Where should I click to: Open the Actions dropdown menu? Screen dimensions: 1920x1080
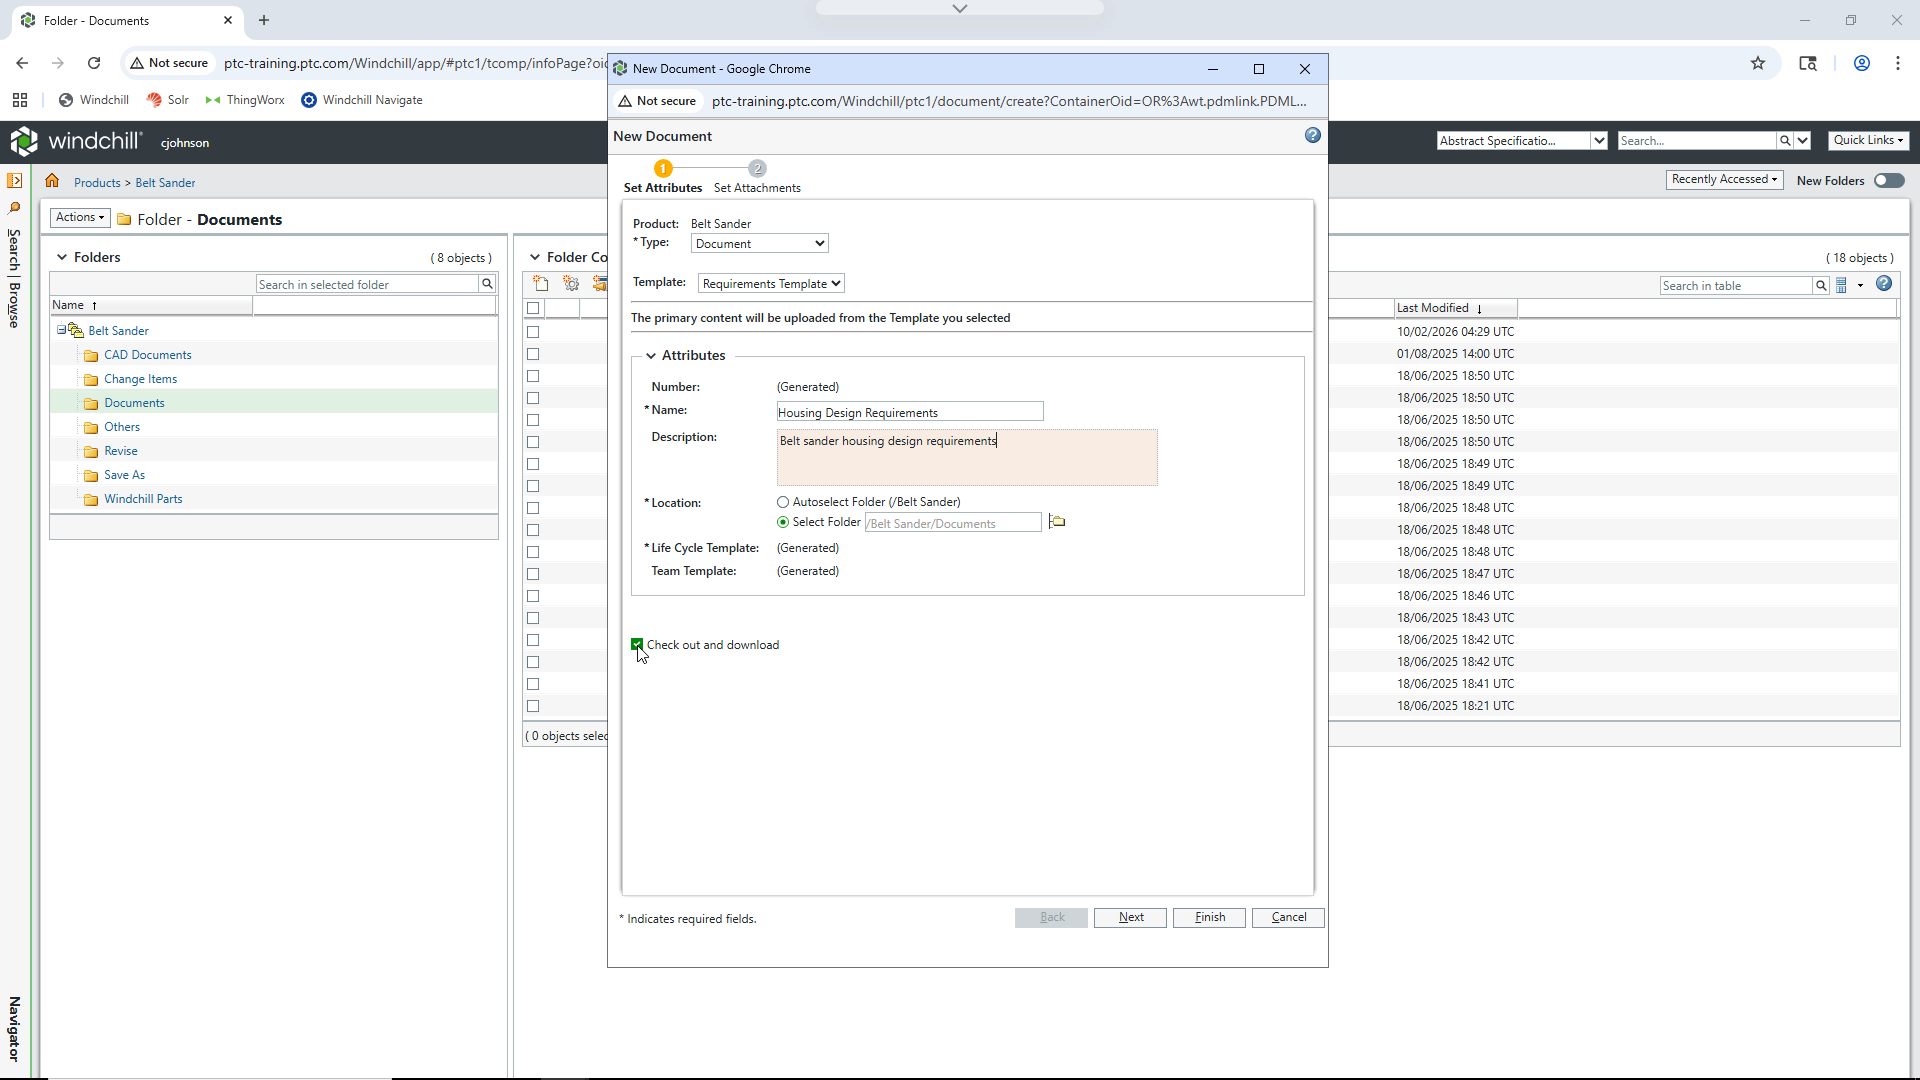(x=80, y=217)
